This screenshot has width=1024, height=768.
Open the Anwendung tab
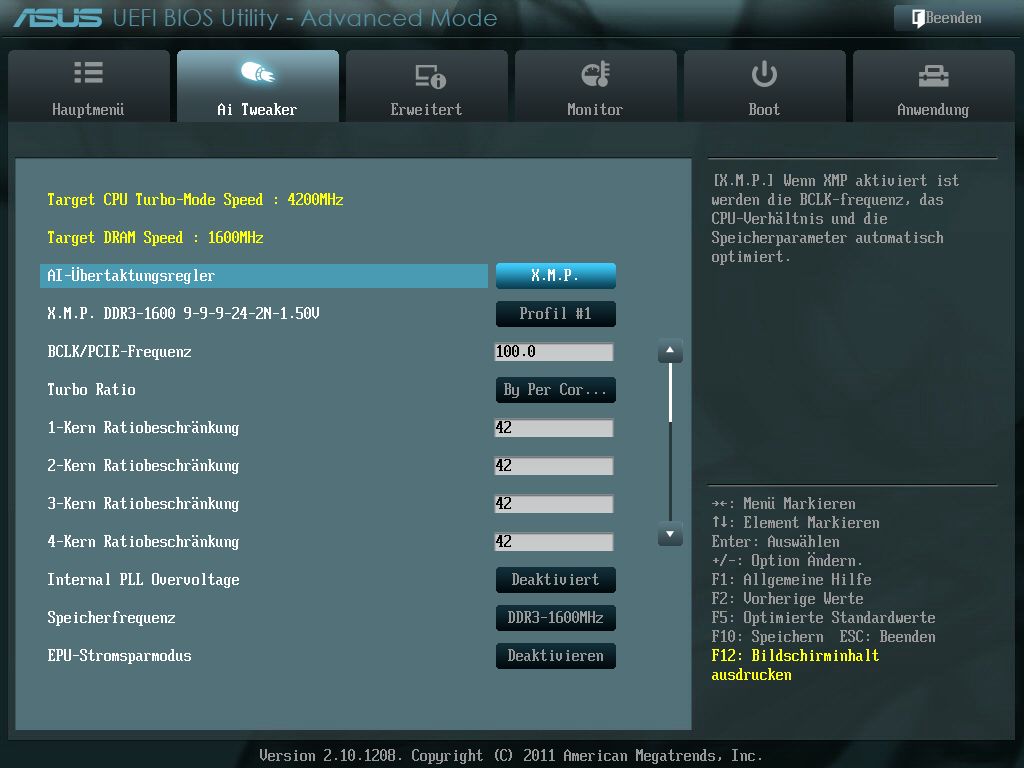click(934, 86)
